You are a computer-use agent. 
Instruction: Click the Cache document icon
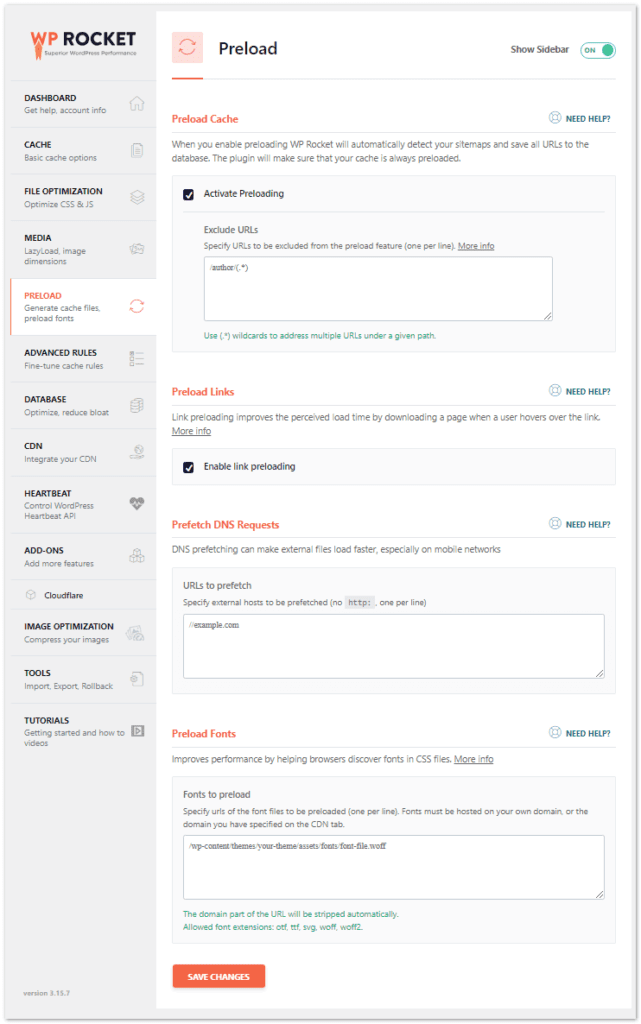(136, 150)
